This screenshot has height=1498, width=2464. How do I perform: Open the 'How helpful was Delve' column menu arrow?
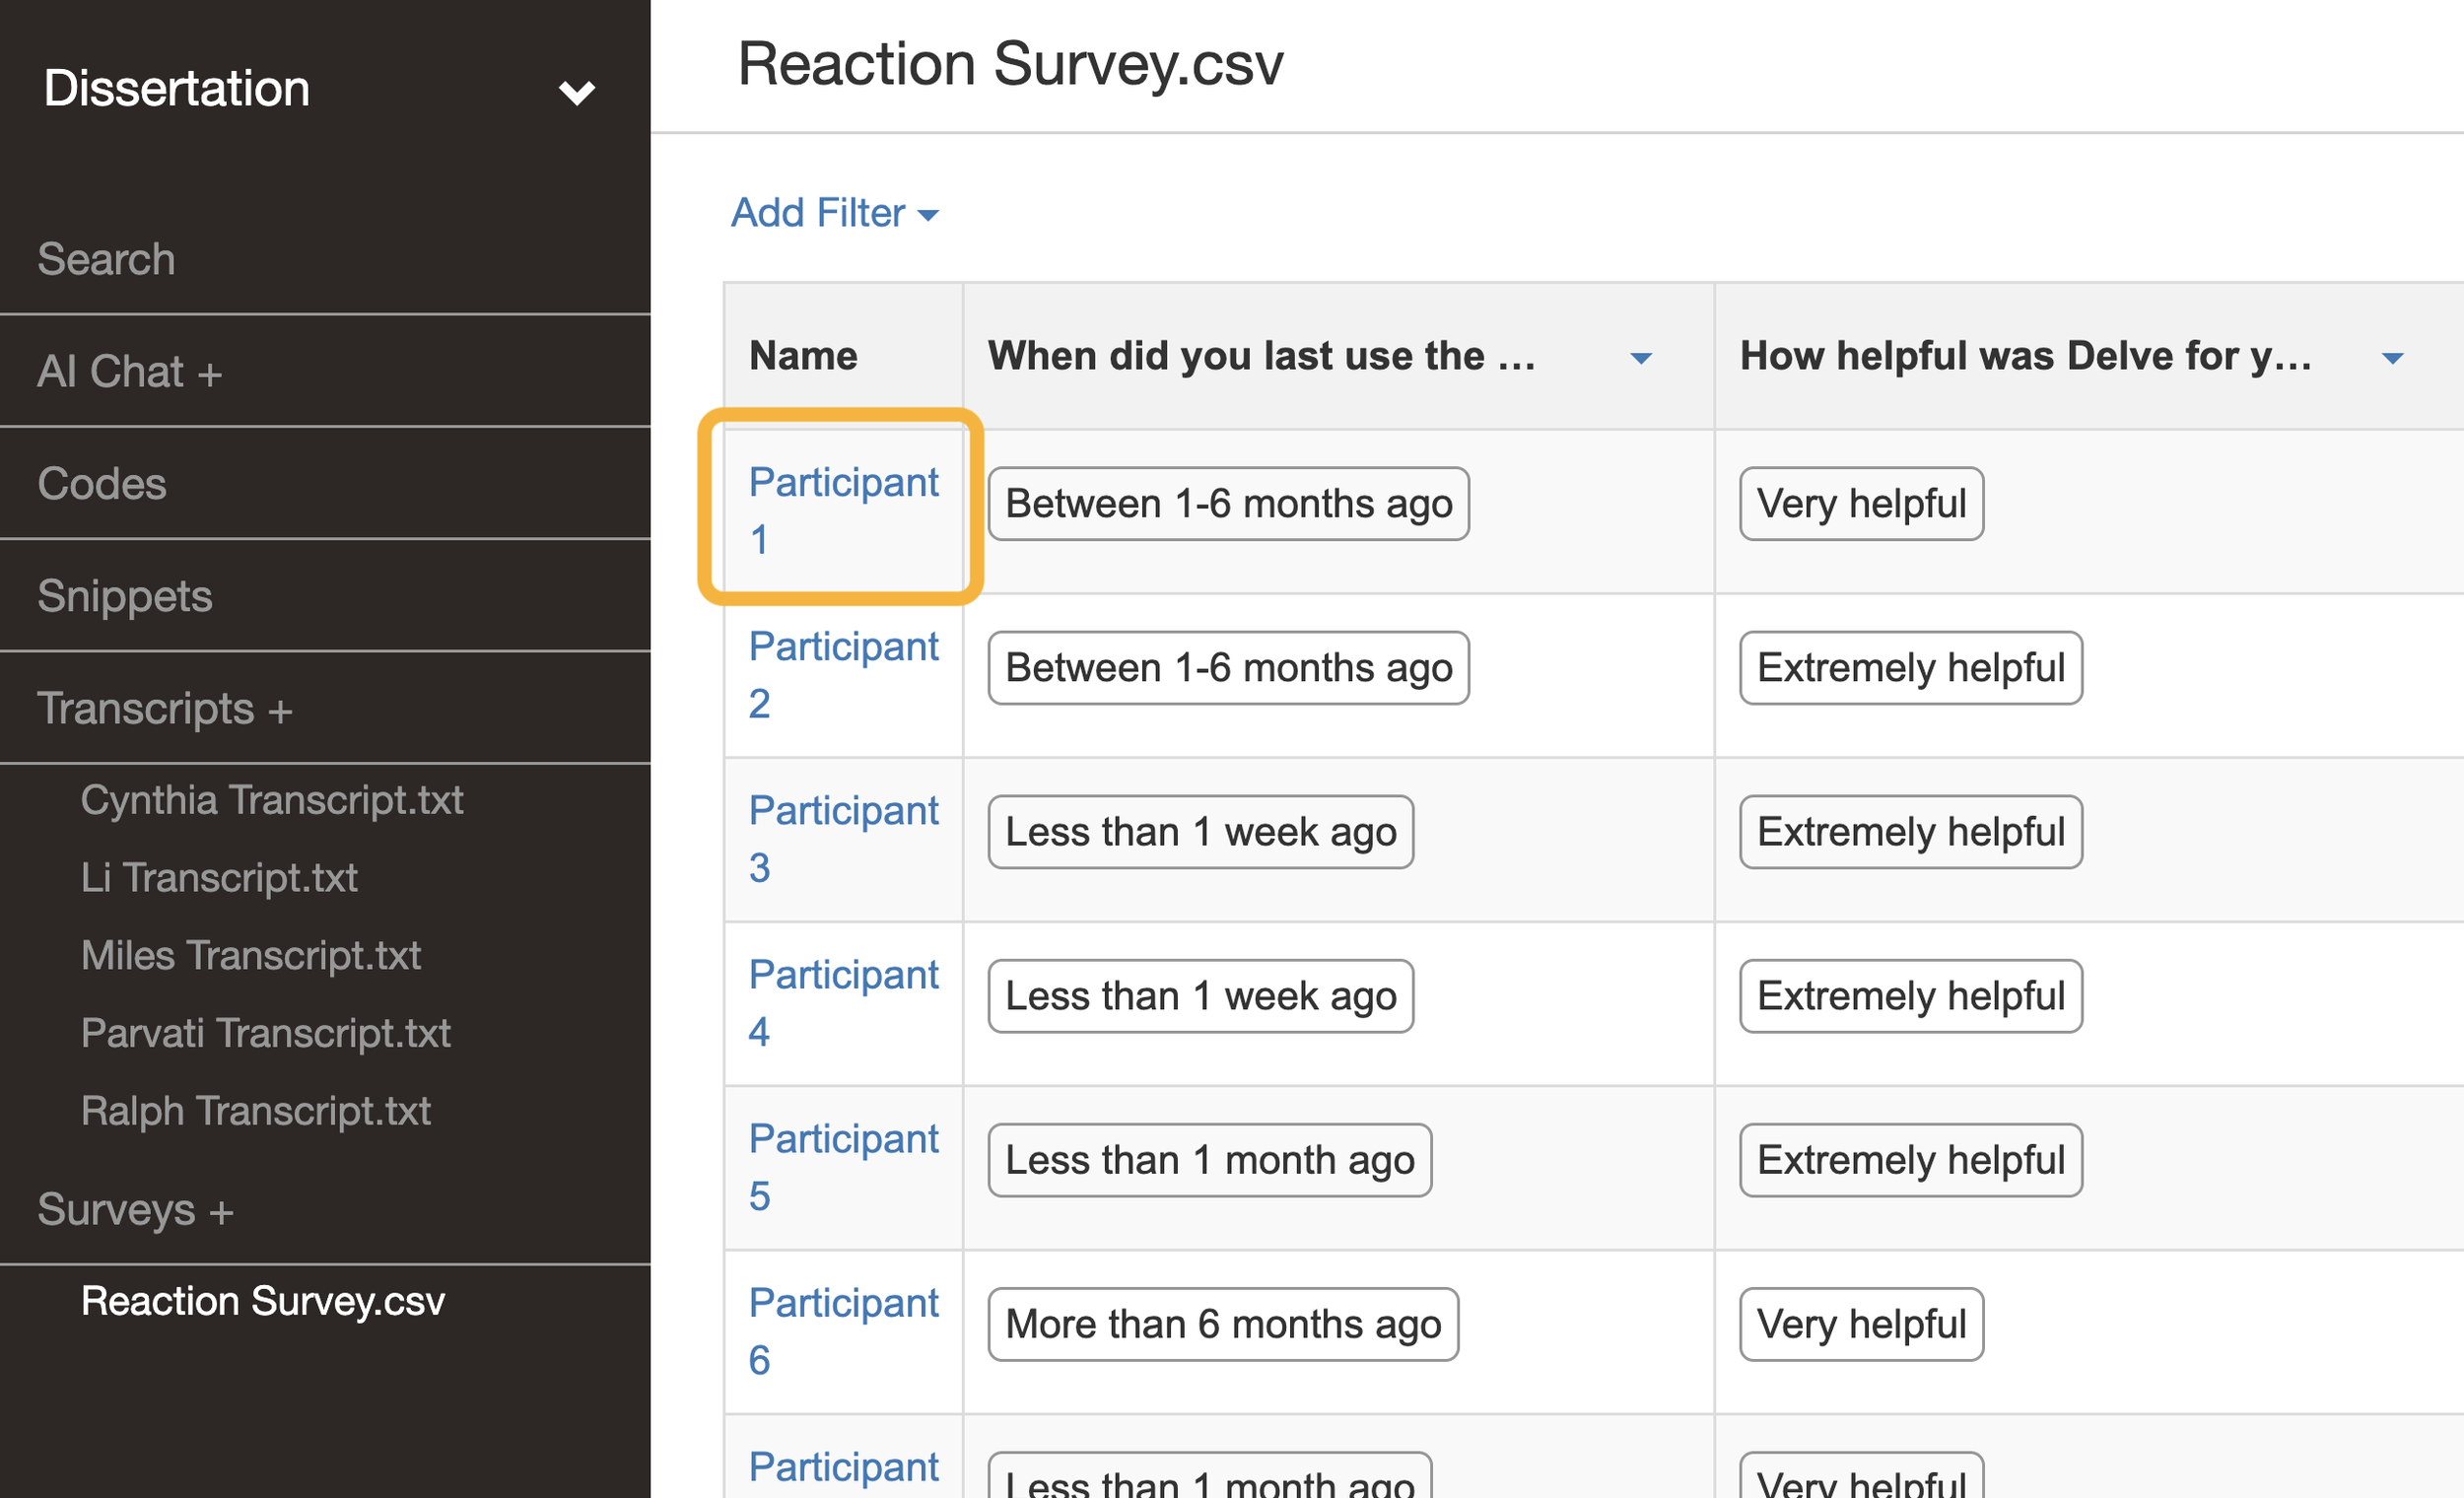(x=2391, y=357)
